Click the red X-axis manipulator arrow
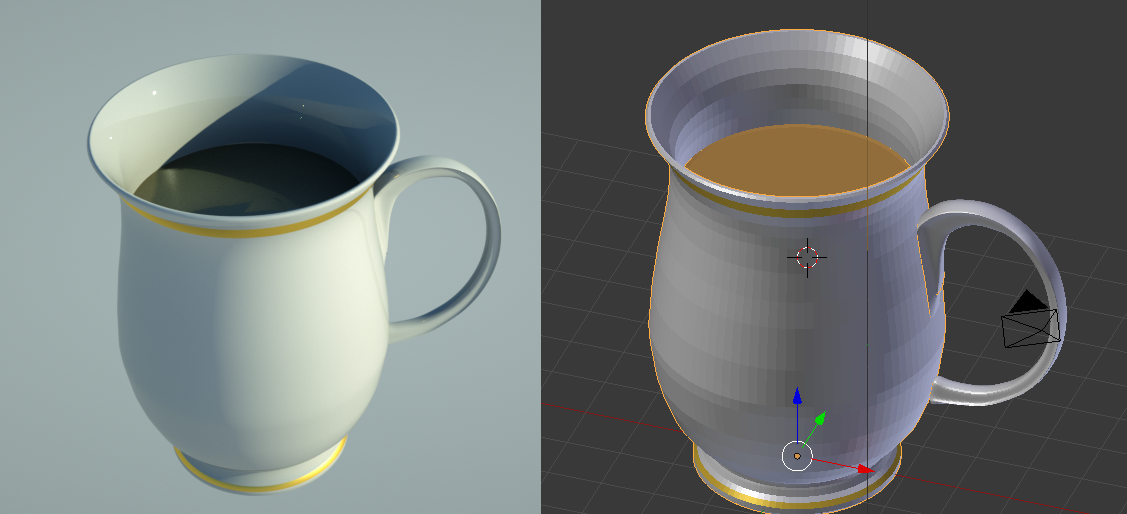 click(x=864, y=469)
